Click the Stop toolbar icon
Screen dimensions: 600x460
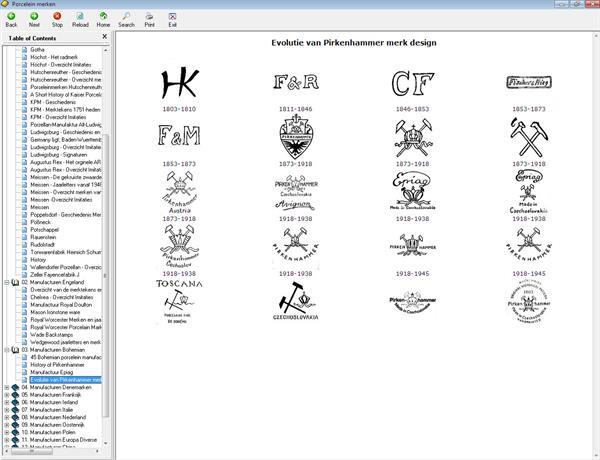57,19
